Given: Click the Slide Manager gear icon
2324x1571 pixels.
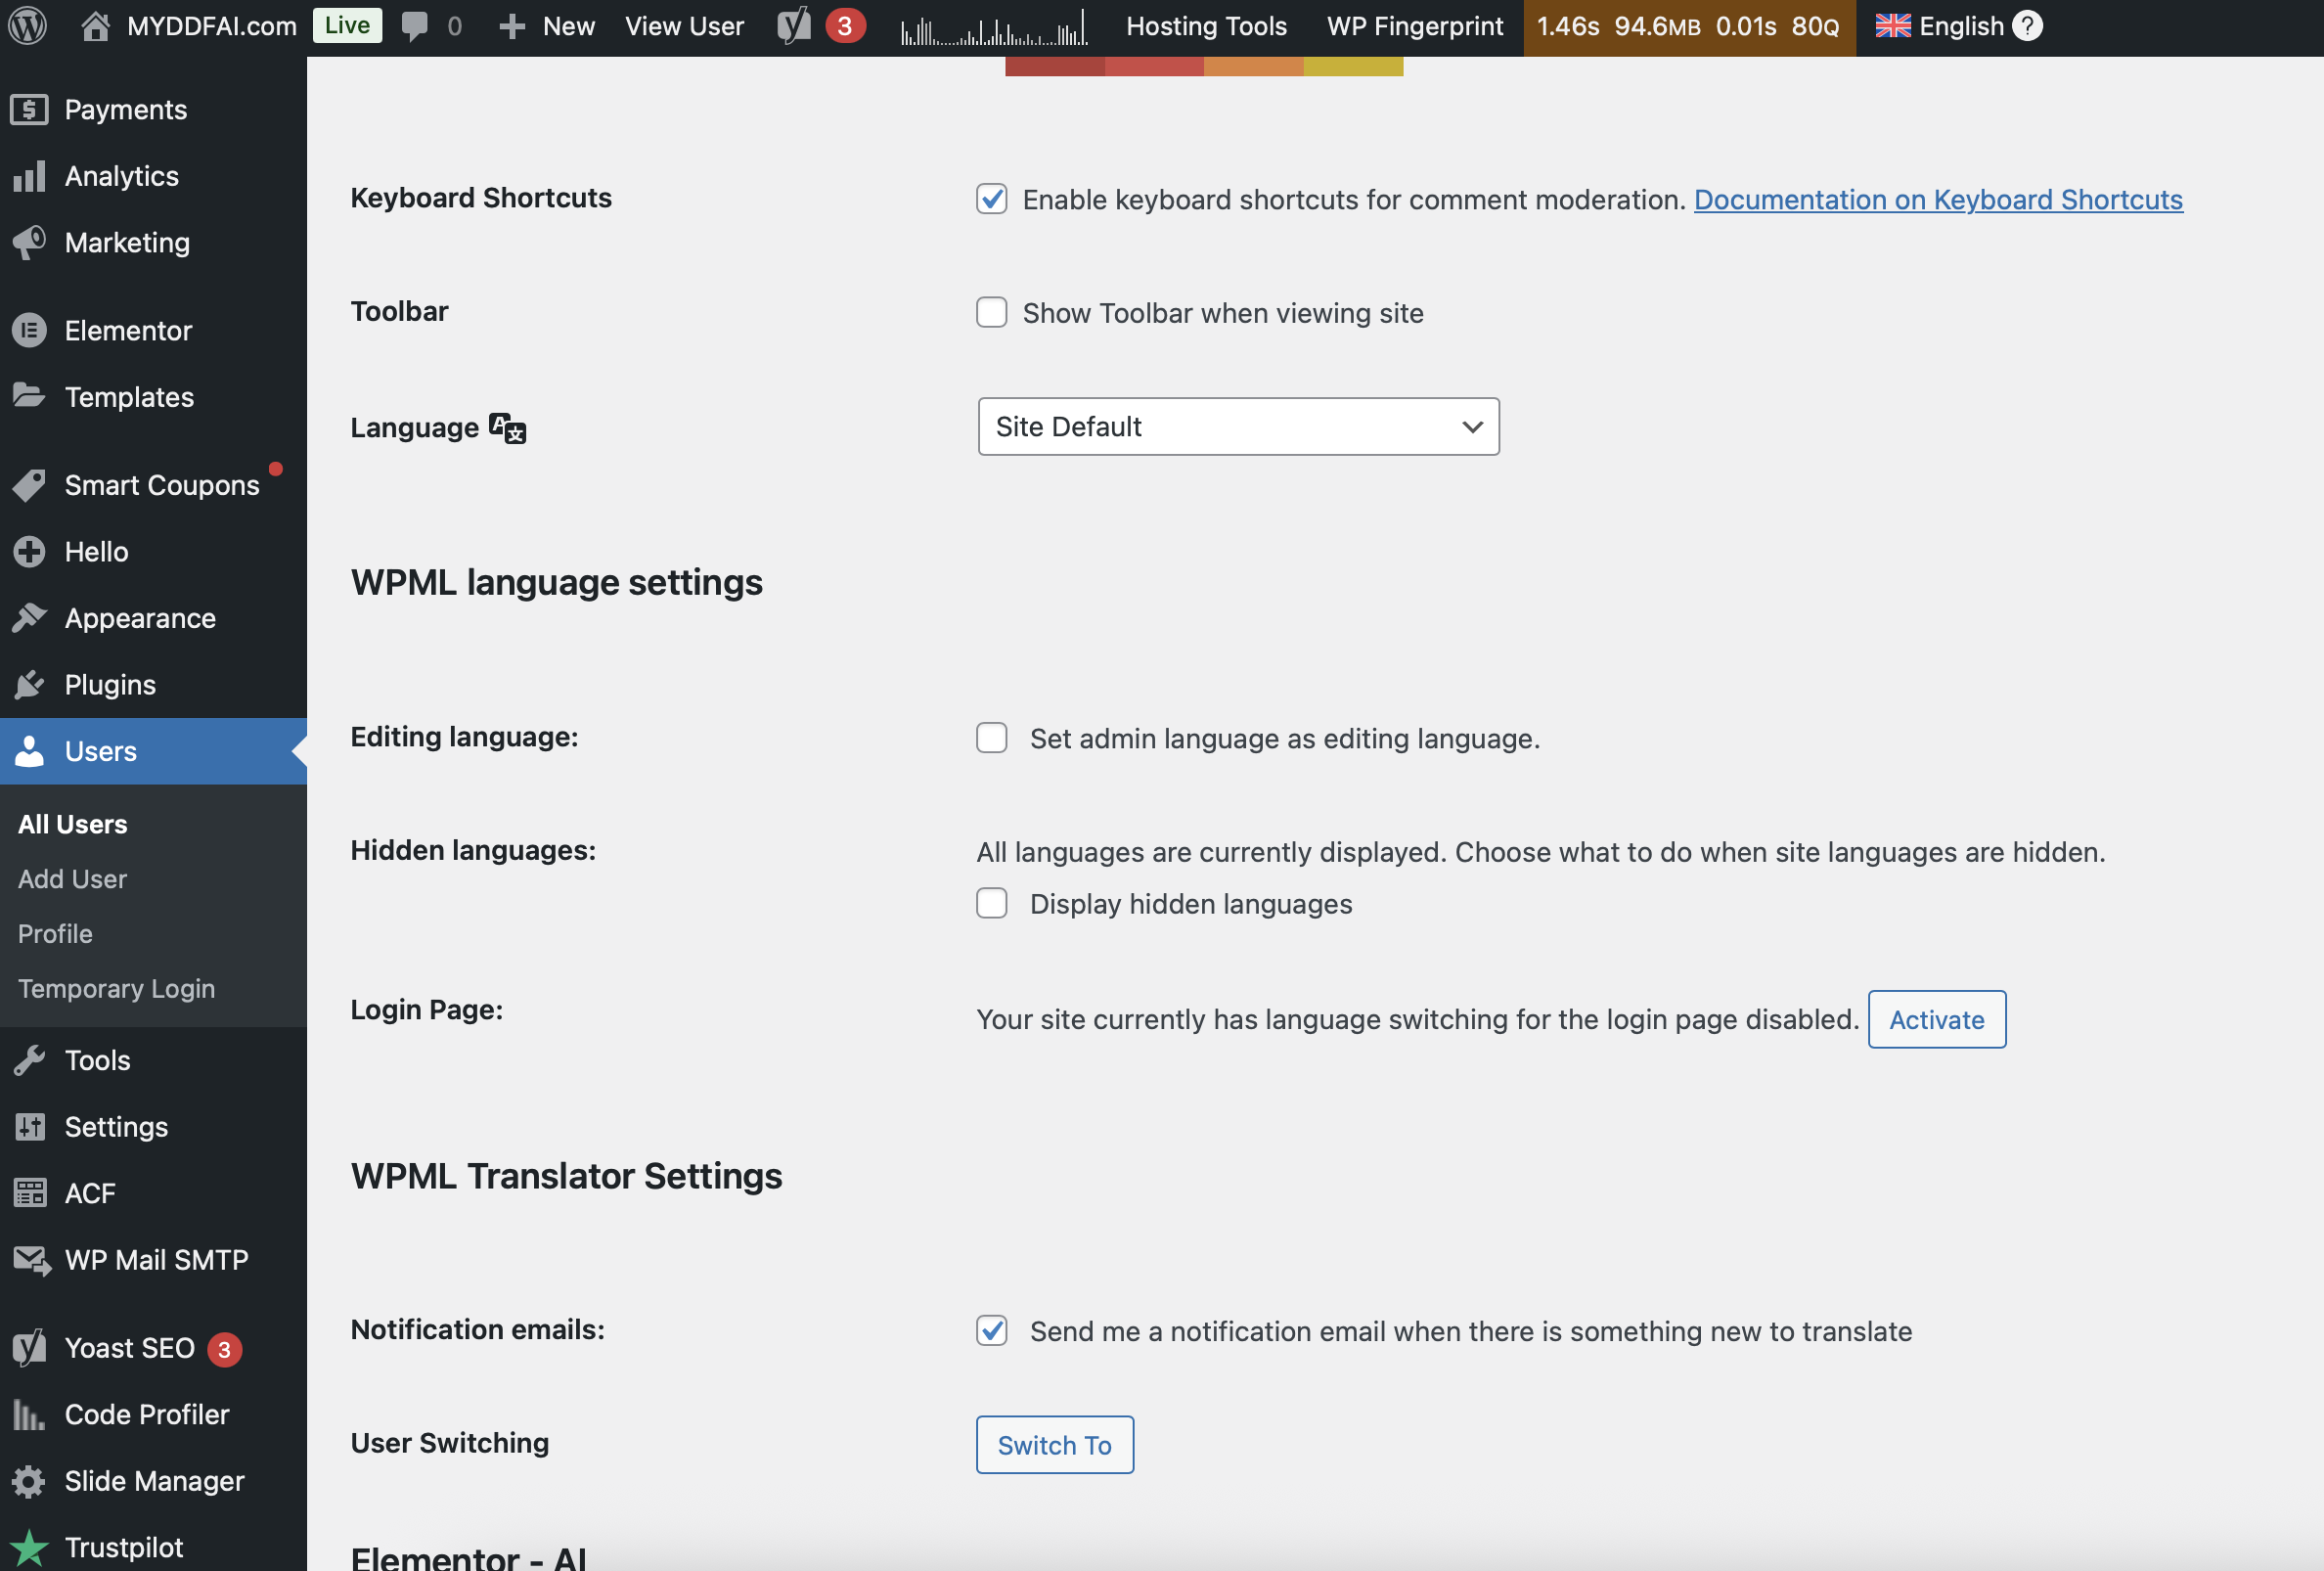Looking at the screenshot, I should 29,1481.
